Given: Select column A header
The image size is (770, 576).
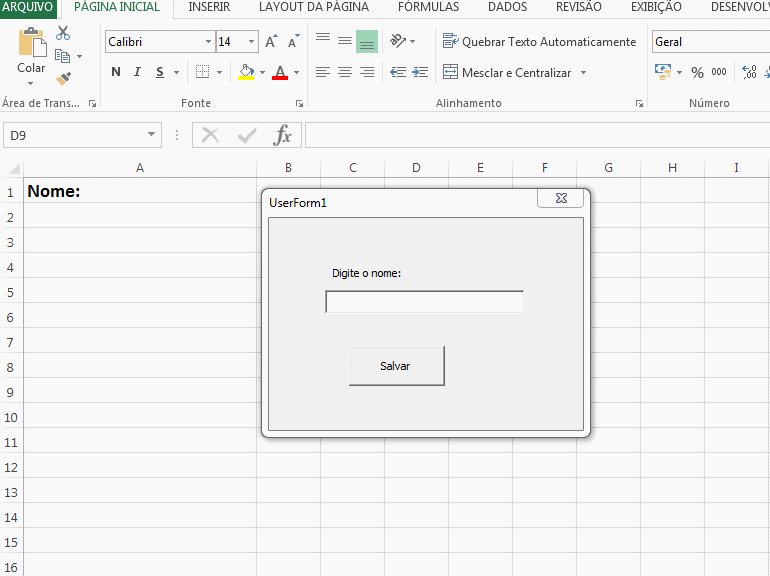Looking at the screenshot, I should pyautogui.click(x=140, y=168).
